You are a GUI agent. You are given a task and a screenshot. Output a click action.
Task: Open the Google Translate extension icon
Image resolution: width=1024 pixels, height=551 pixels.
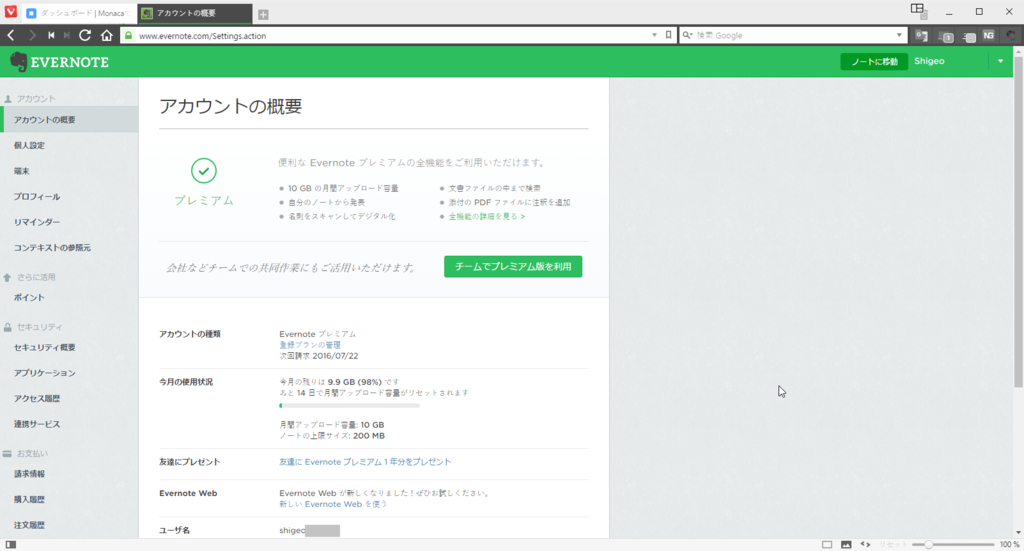[x=921, y=36]
